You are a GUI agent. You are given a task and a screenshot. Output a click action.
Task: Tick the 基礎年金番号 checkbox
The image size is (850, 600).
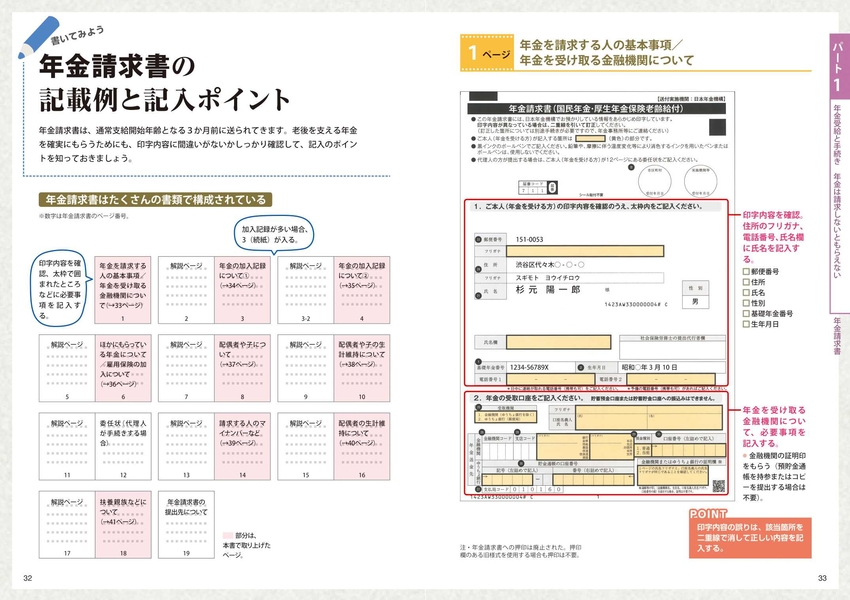click(x=746, y=315)
